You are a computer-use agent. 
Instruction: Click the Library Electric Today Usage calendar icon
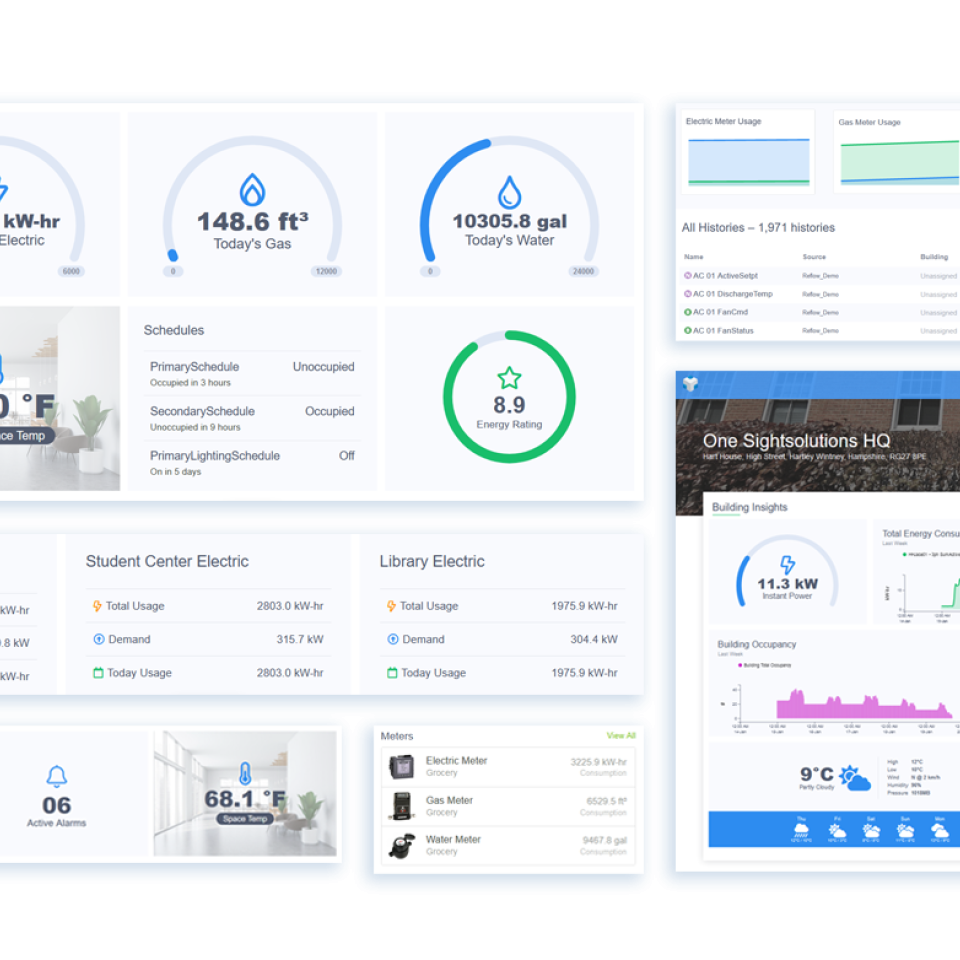pyautogui.click(x=392, y=673)
